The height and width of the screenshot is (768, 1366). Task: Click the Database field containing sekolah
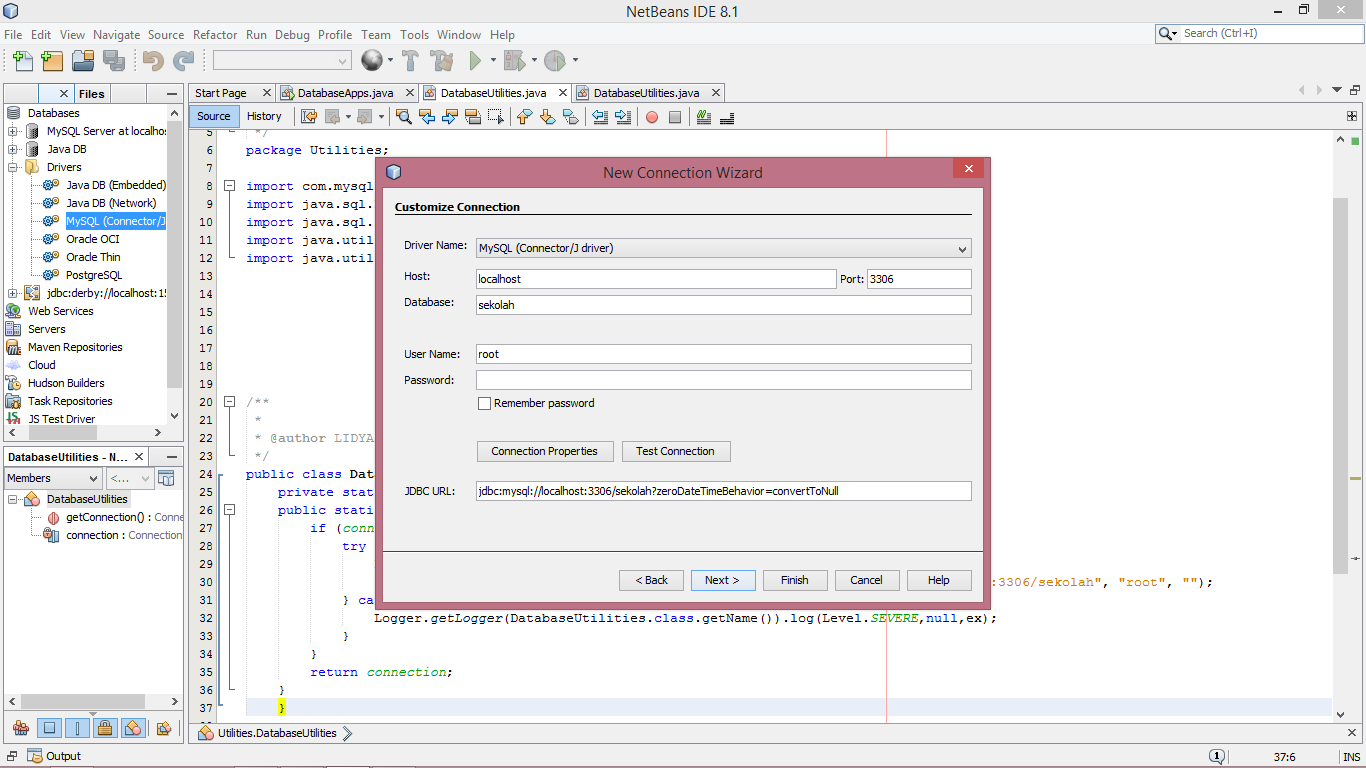(723, 305)
